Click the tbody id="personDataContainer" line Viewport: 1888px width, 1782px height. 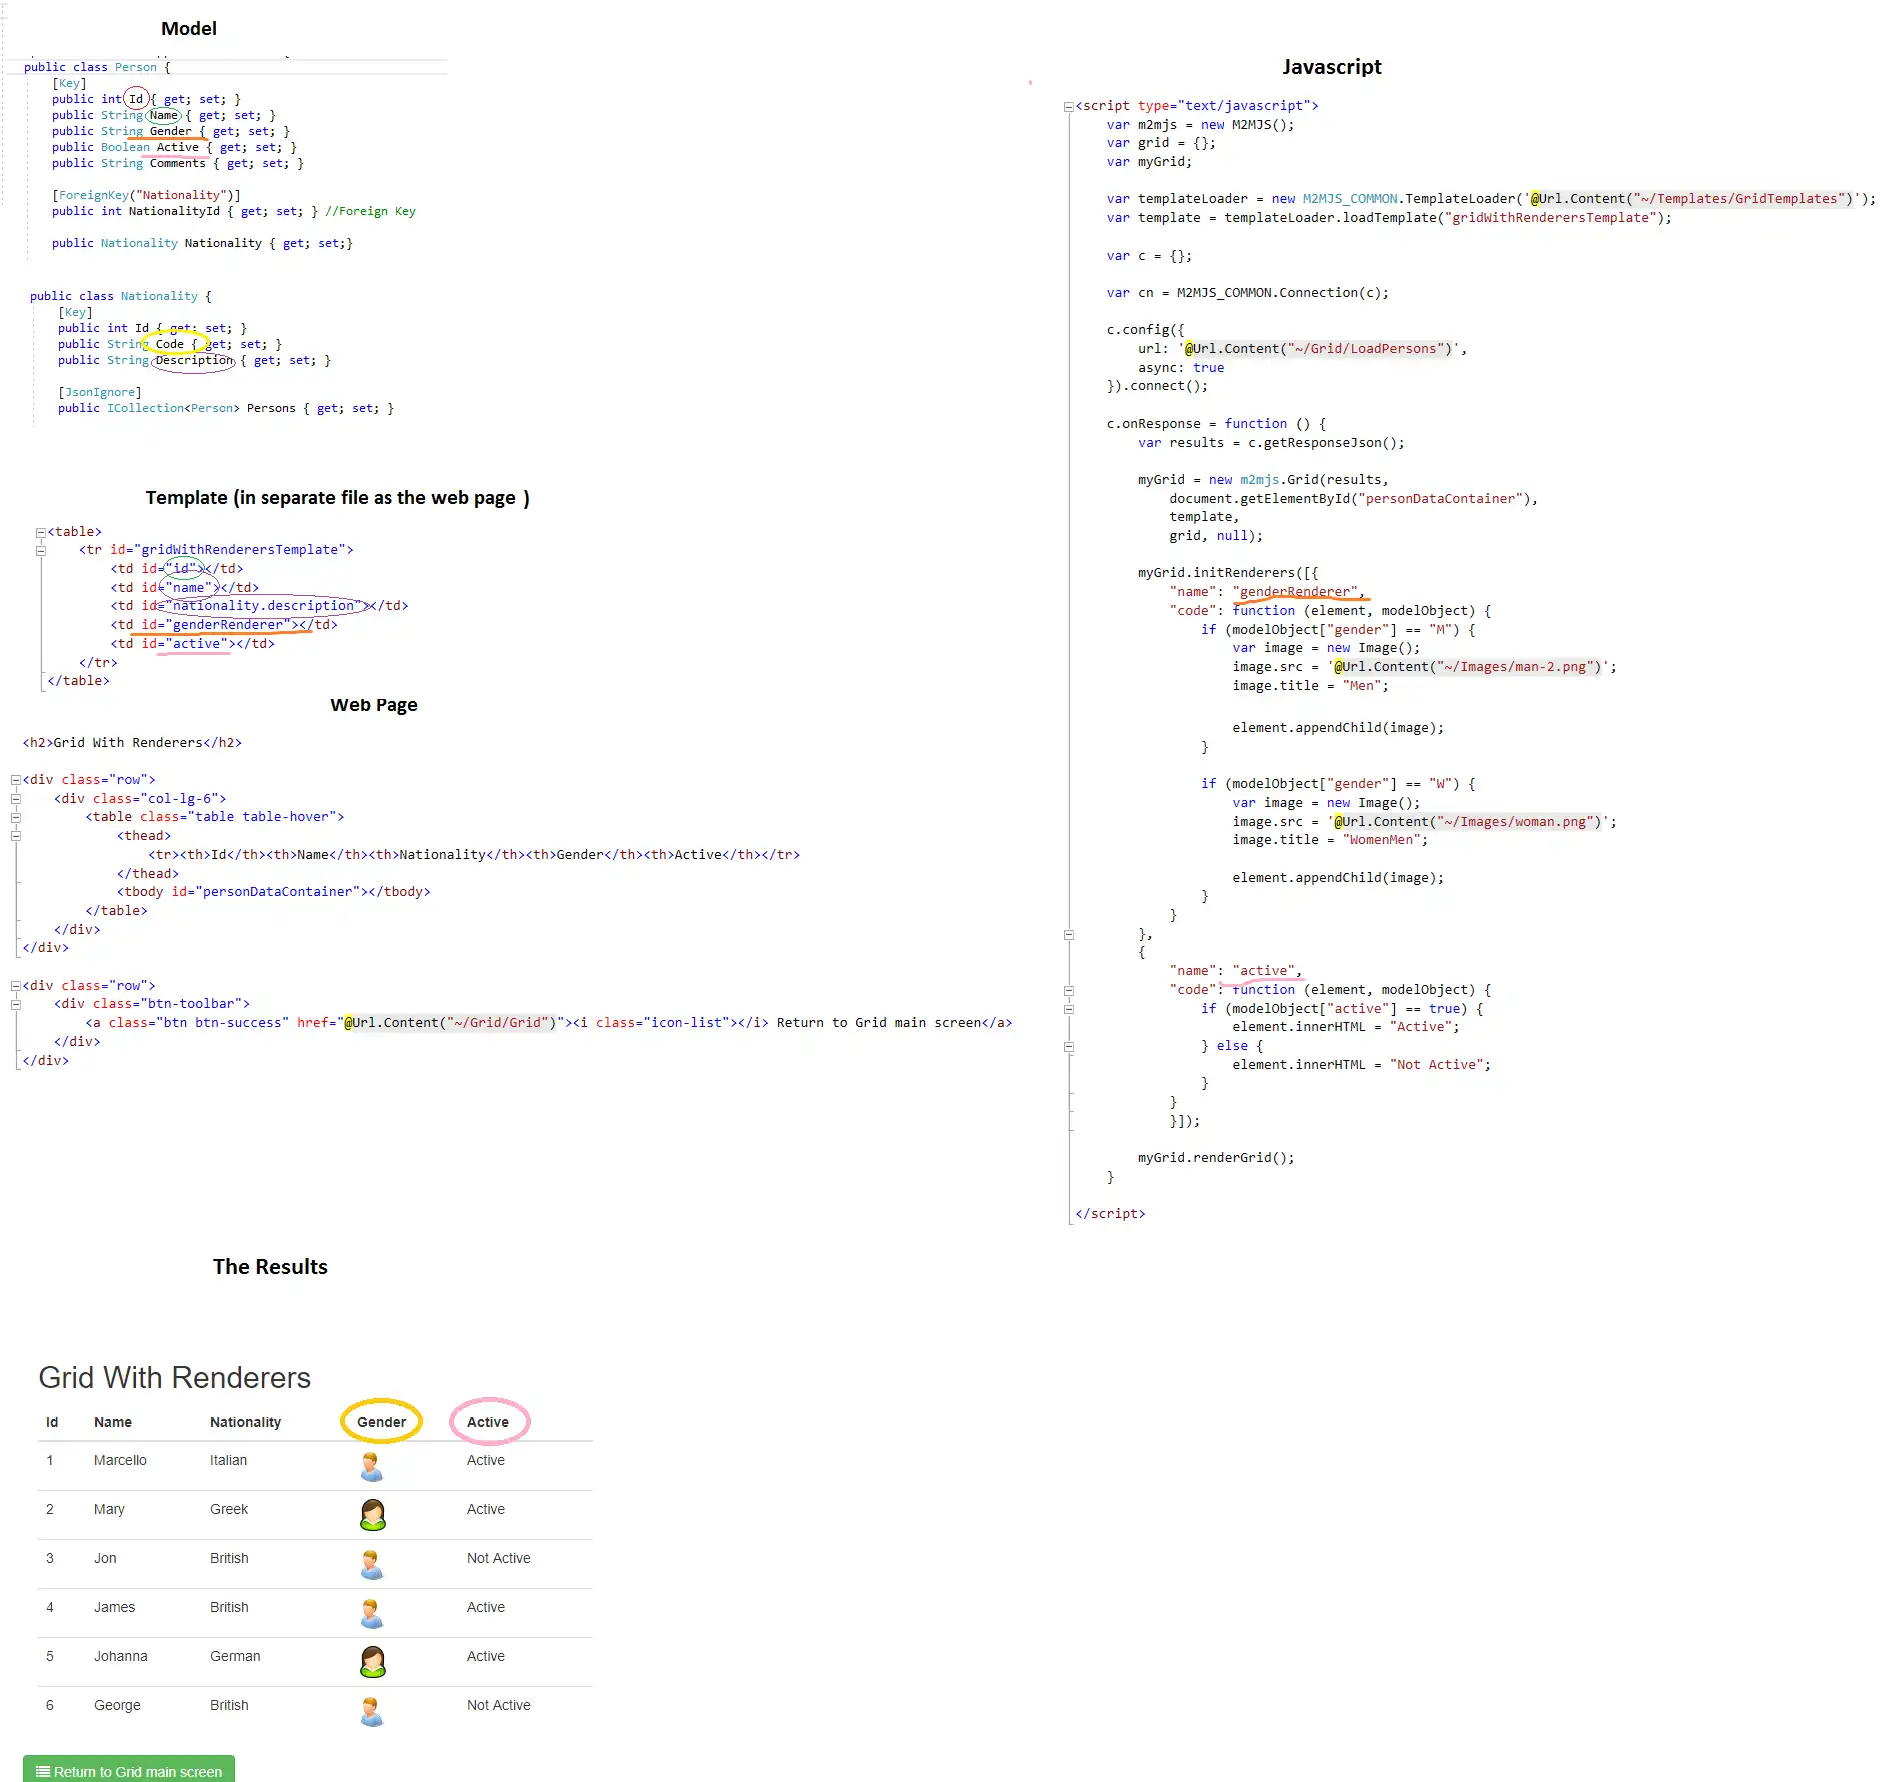tap(274, 892)
